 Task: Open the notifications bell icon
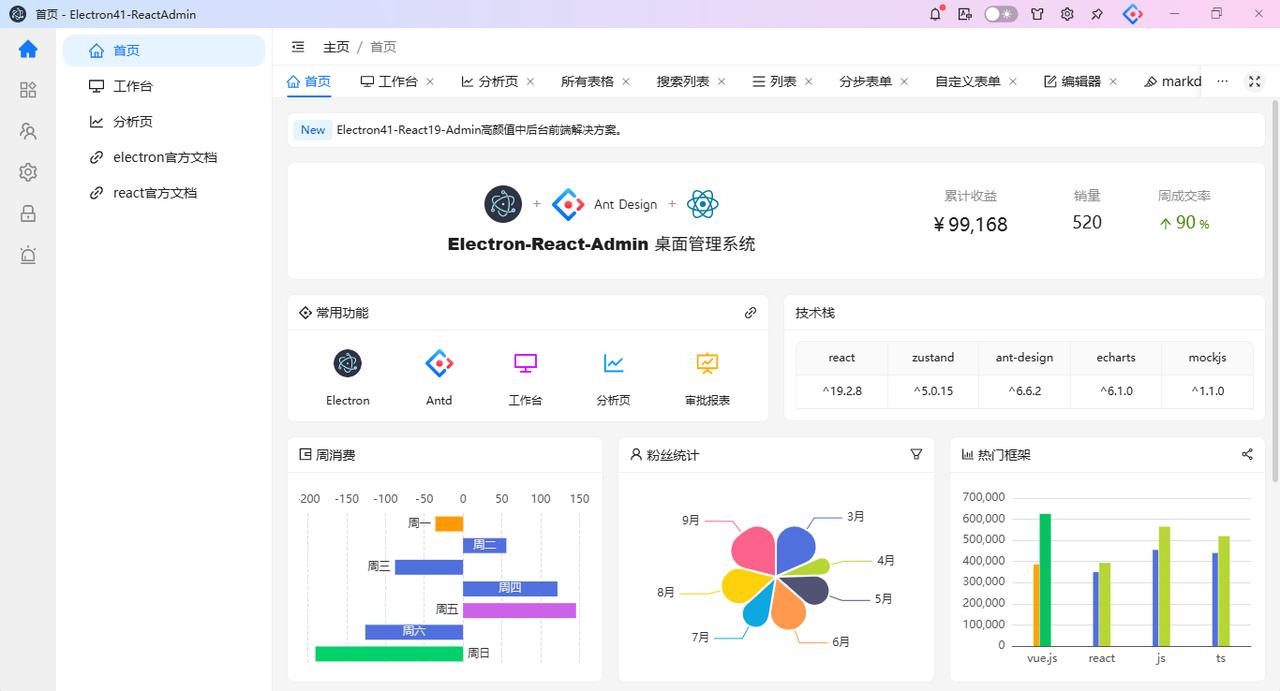936,14
